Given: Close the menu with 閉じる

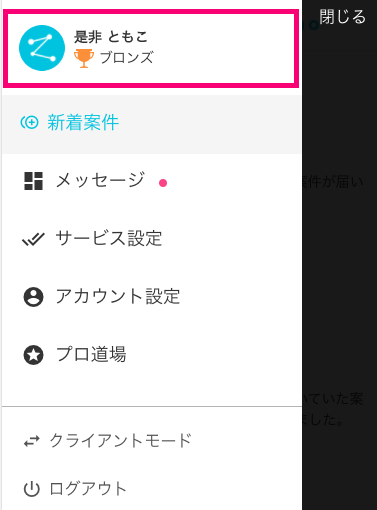Looking at the screenshot, I should point(342,17).
